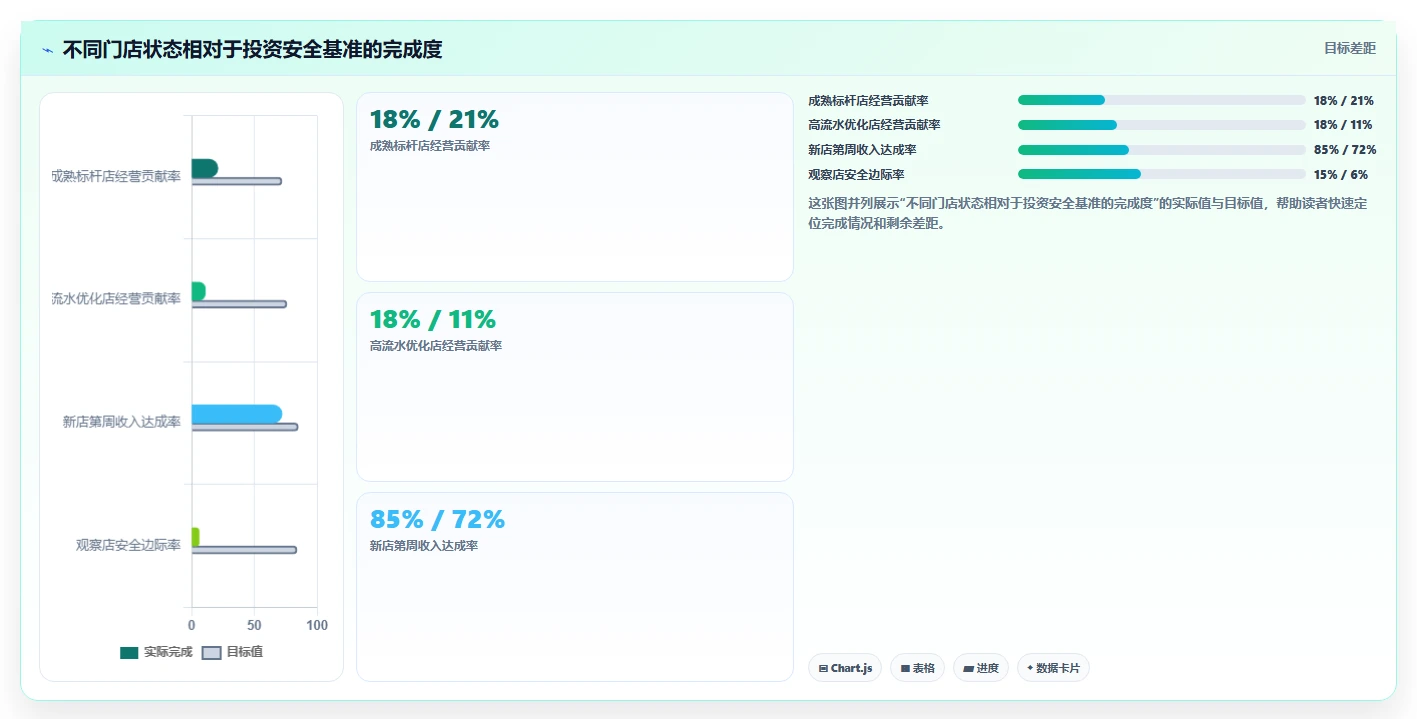Click the grey target bar for 观察店安全边际率

[244, 550]
